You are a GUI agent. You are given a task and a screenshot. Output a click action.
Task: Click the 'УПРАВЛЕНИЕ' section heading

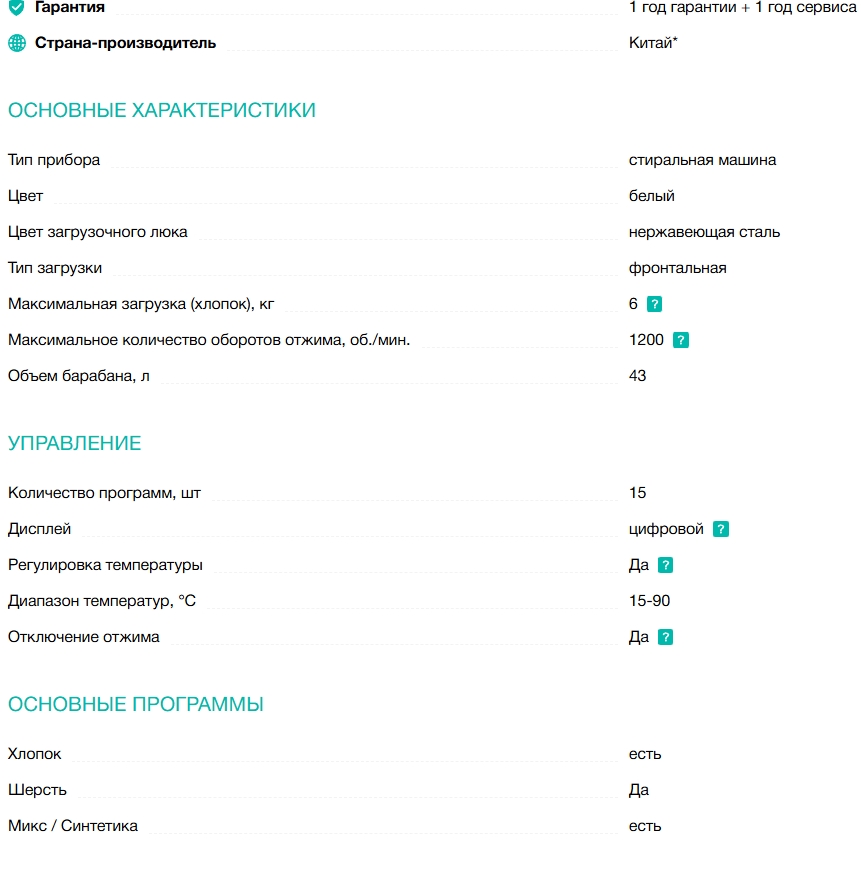75,443
